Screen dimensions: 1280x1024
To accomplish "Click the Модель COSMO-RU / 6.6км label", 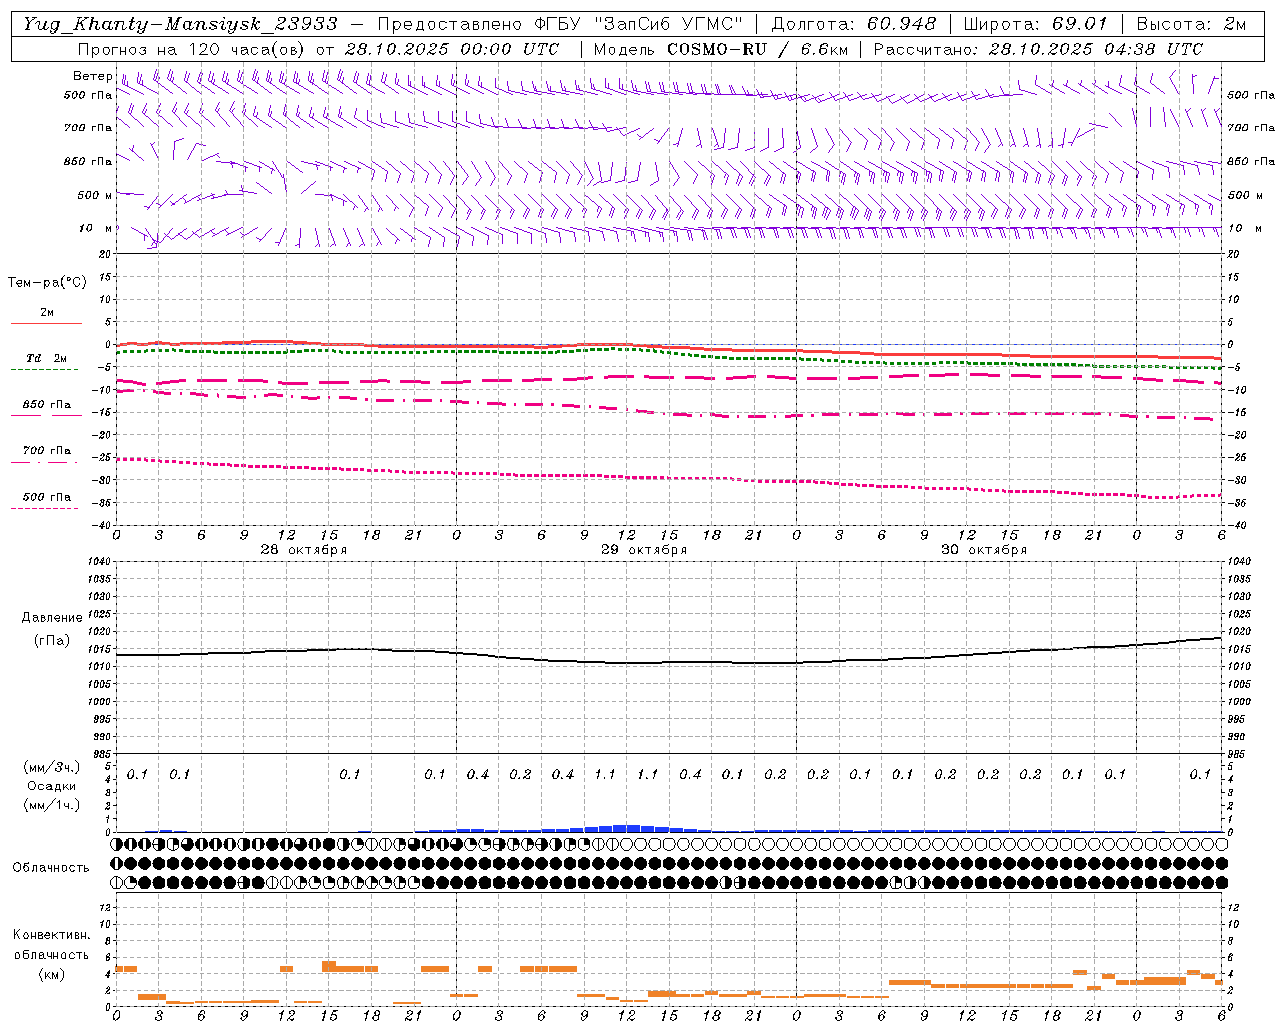I will (721, 49).
